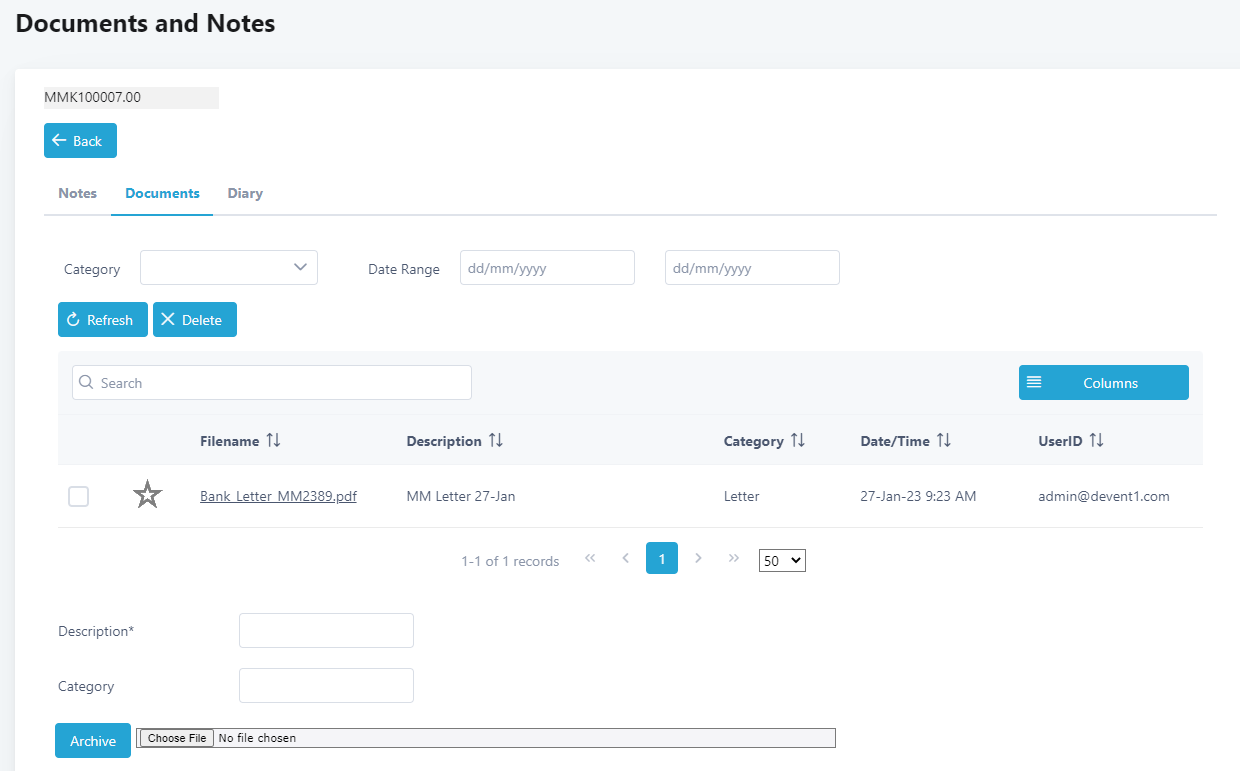
Task: Open the Columns chooser
Action: (1103, 383)
